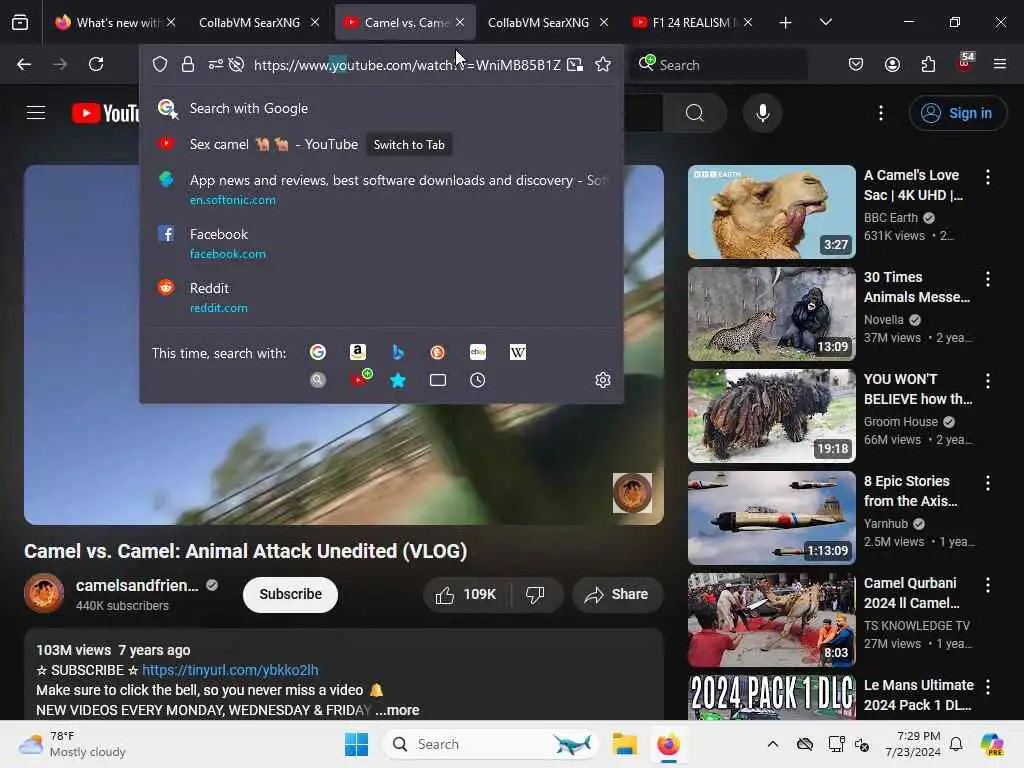
Task: Start YouTube voice search with microphone
Action: click(762, 113)
